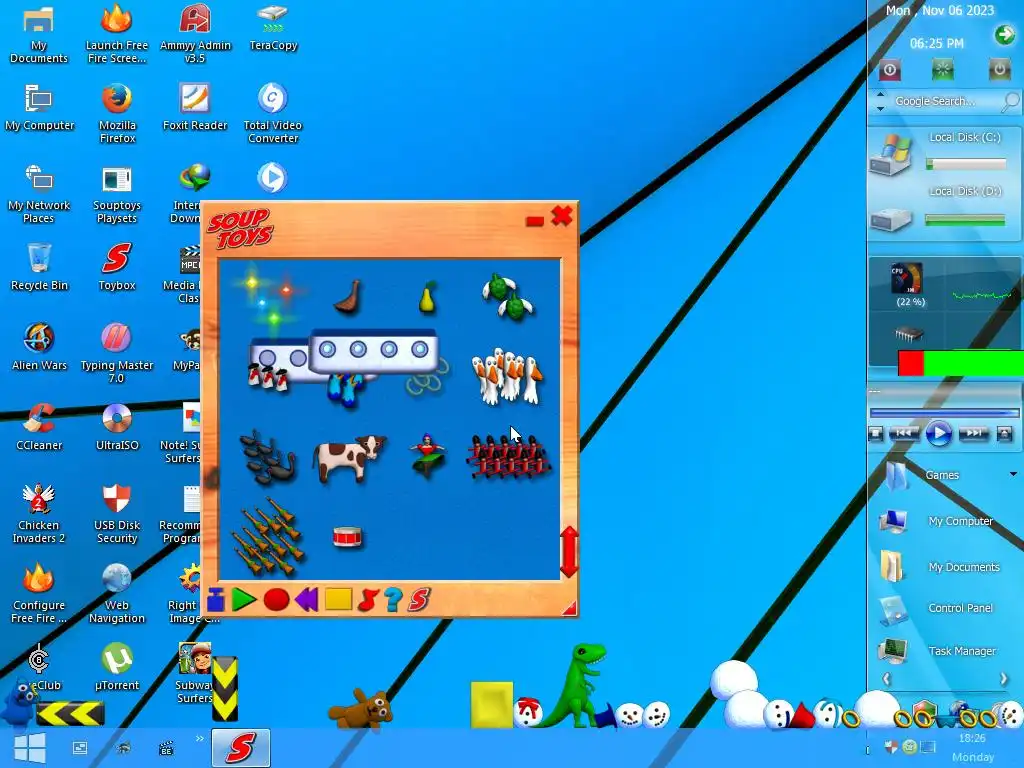Open Ammyy Admin v3.5 shortcut
1024x768 pixels.
pos(195,34)
